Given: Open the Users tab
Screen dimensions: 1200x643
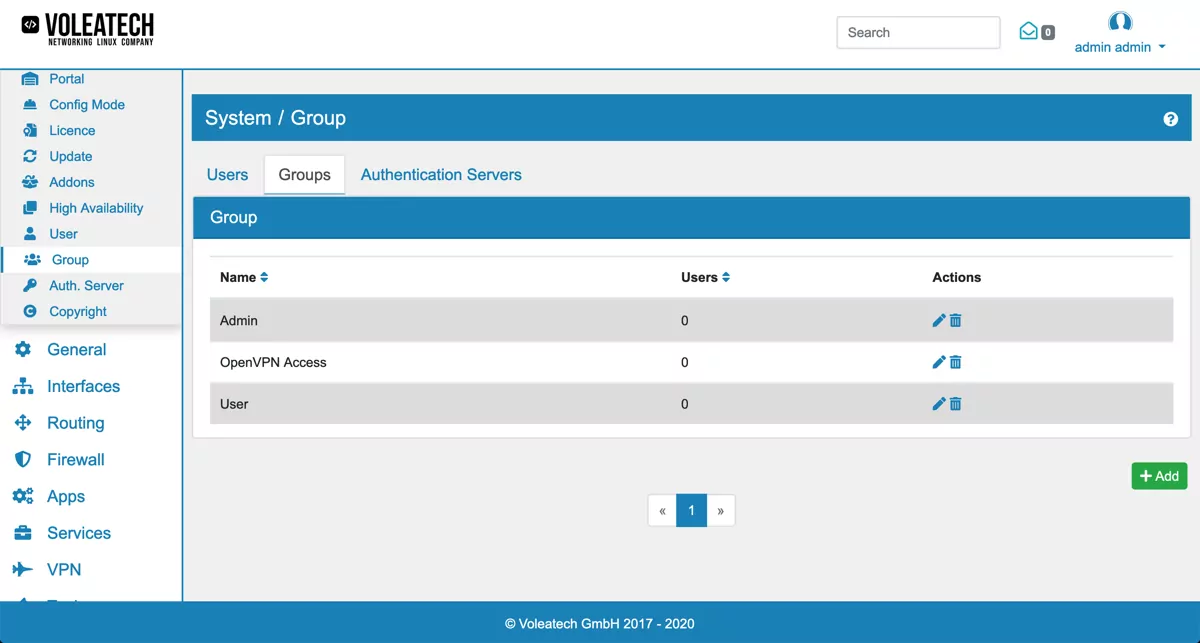Looking at the screenshot, I should coord(227,174).
